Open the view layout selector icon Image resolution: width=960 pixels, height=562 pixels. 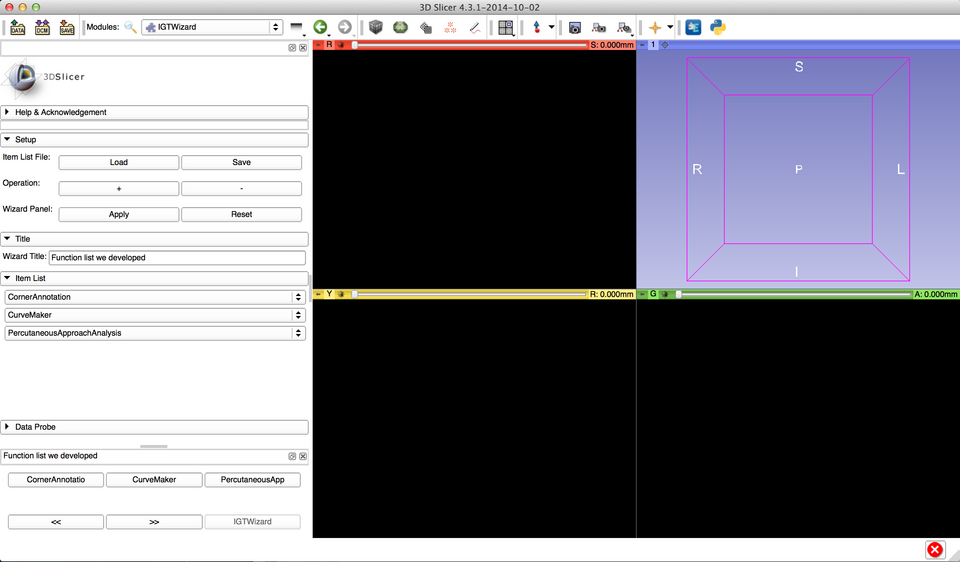pyautogui.click(x=506, y=27)
